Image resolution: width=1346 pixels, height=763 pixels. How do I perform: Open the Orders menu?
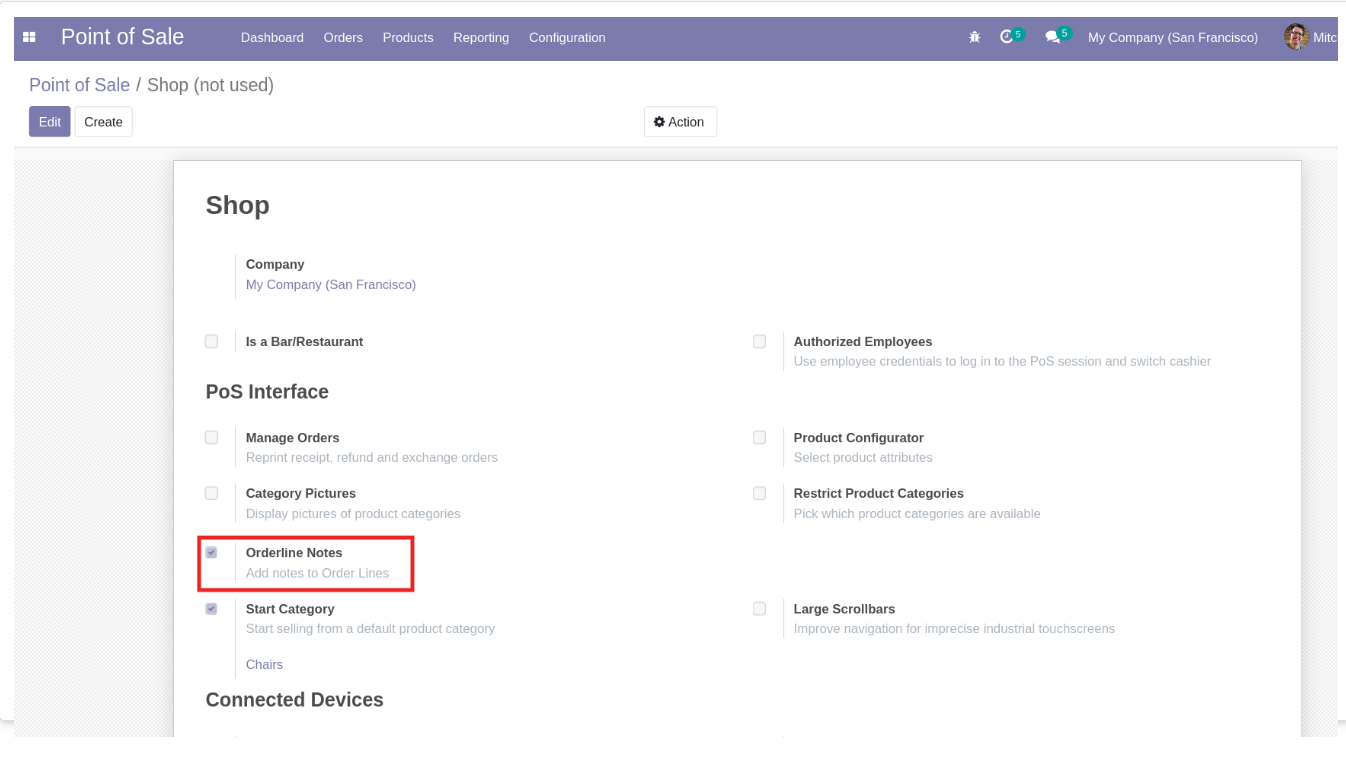click(343, 37)
